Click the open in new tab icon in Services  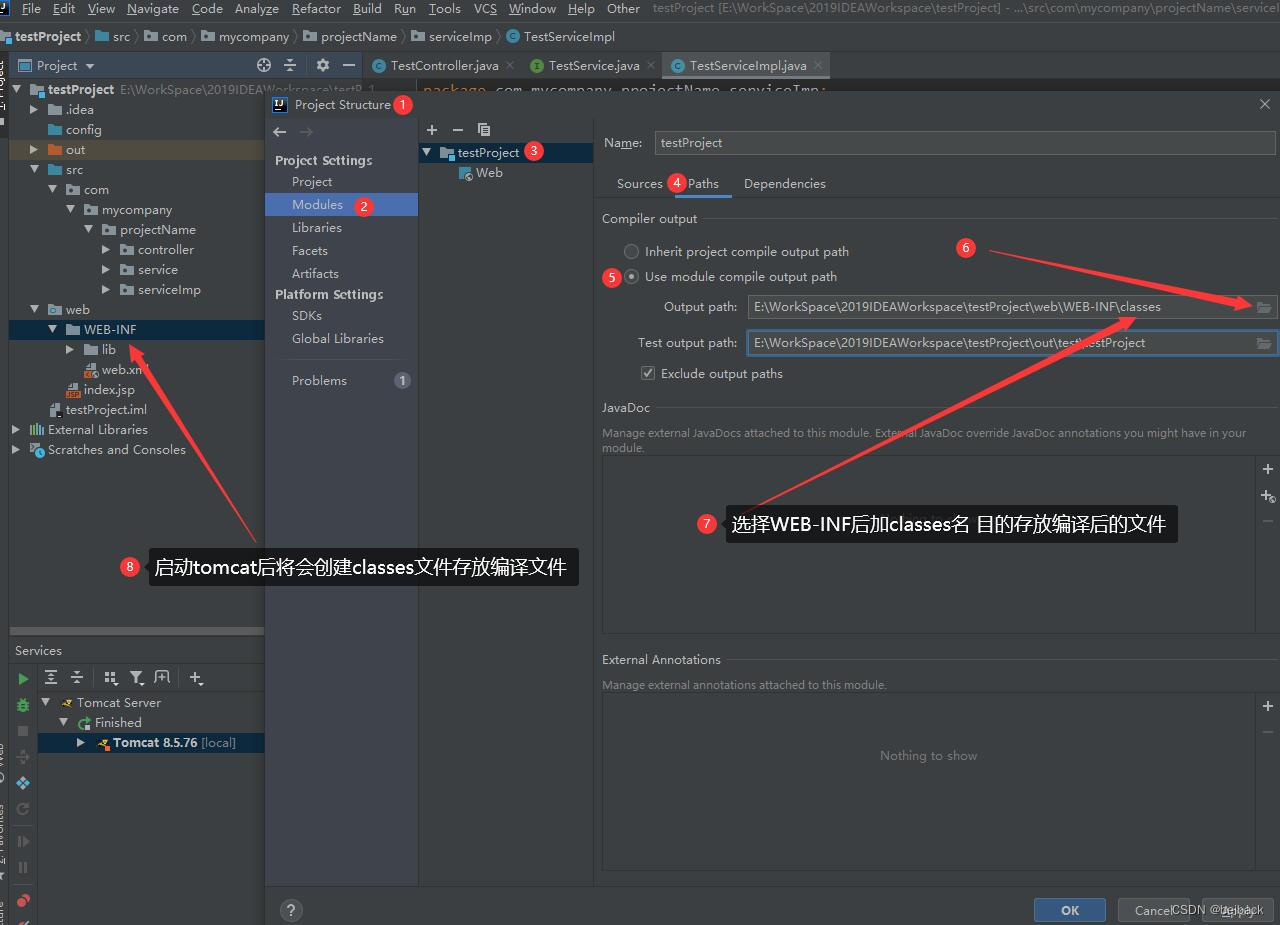pos(162,678)
